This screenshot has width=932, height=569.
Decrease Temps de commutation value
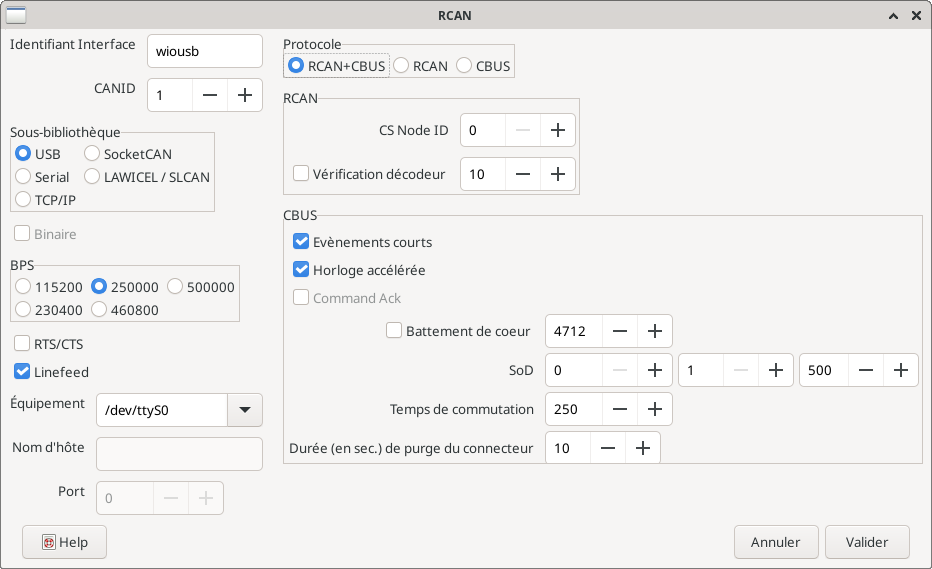[619, 409]
